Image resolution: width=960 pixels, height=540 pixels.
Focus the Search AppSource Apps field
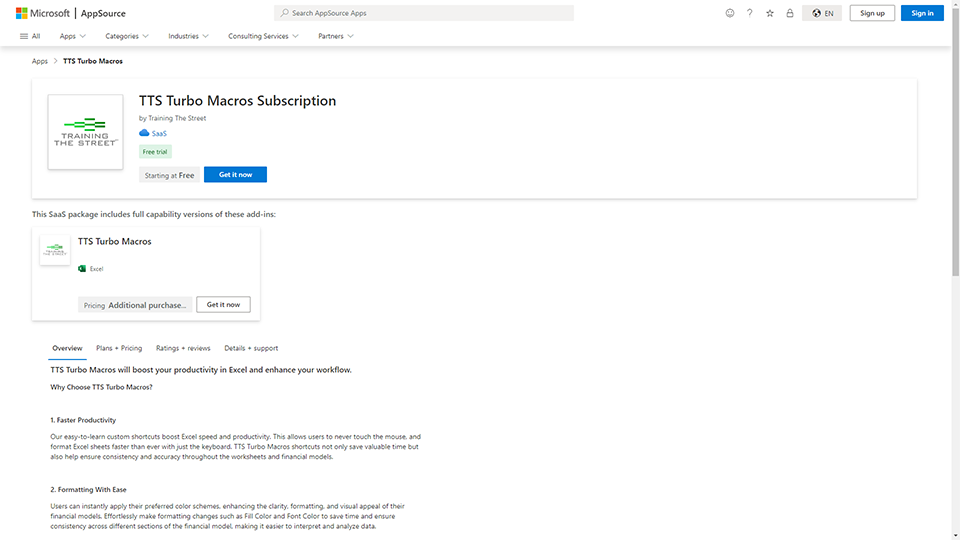click(424, 13)
